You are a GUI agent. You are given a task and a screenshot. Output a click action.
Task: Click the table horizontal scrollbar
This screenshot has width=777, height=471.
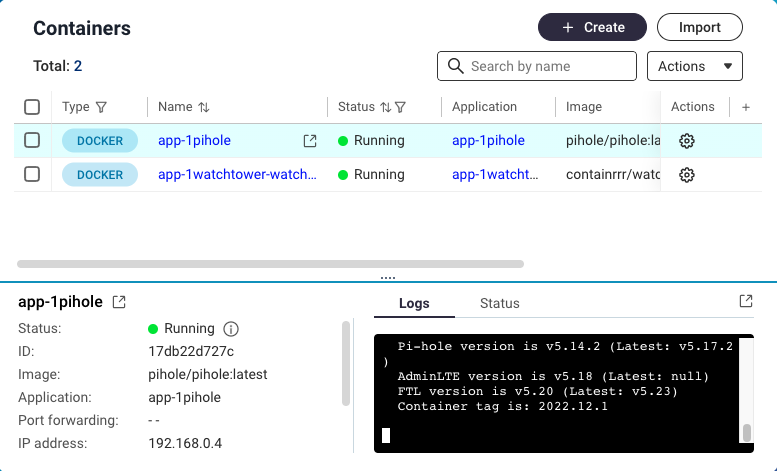271,264
